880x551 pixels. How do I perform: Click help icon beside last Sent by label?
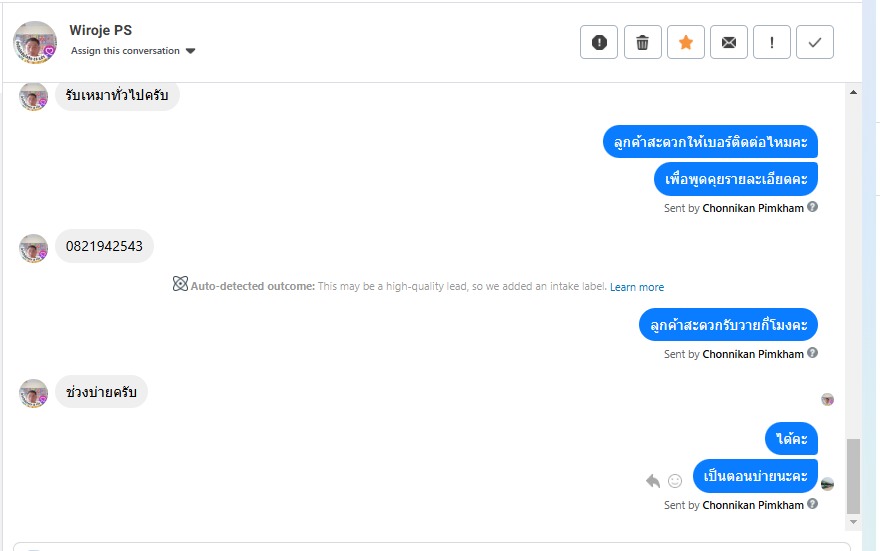tap(813, 505)
